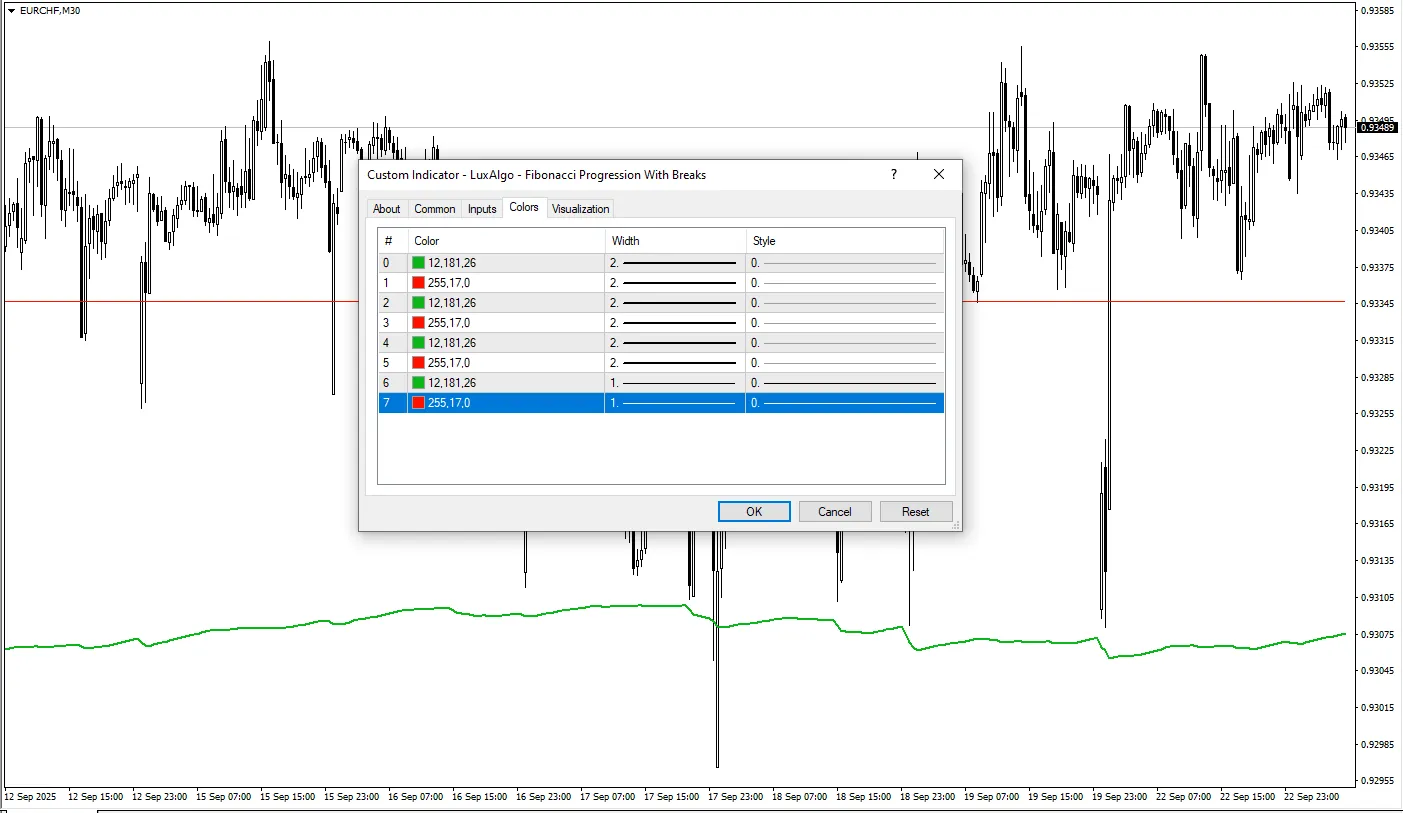Open the line style selector for row 3
This screenshot has width=1403, height=813.
click(x=845, y=323)
